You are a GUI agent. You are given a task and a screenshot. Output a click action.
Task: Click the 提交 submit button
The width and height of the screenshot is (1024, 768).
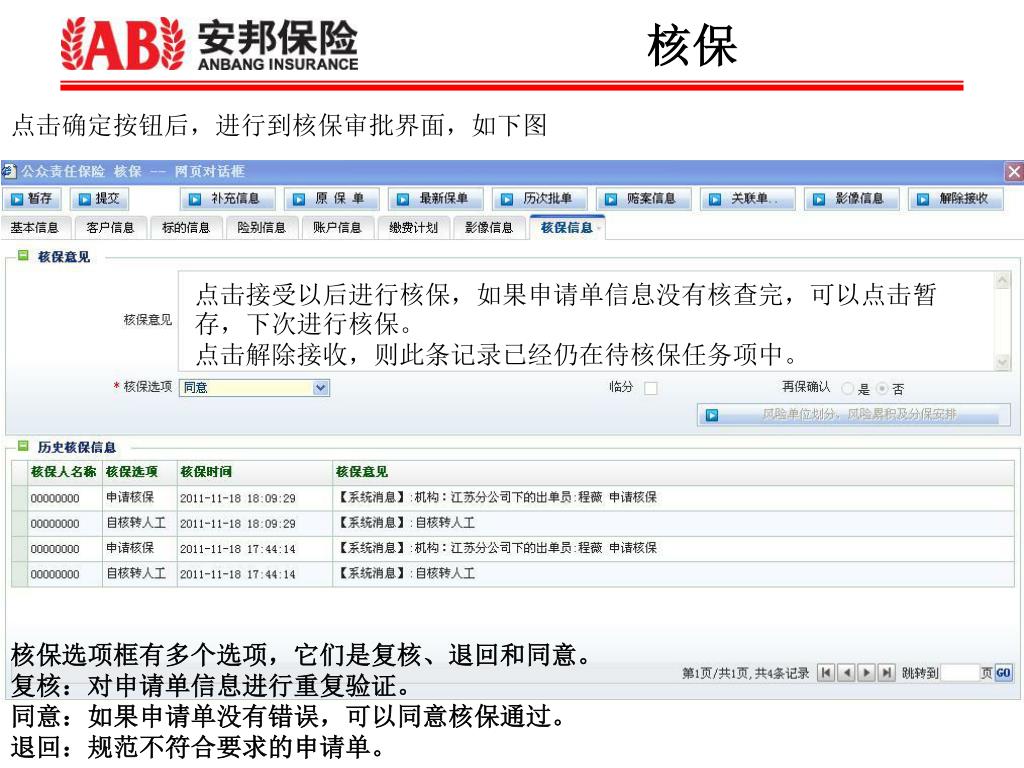(99, 199)
